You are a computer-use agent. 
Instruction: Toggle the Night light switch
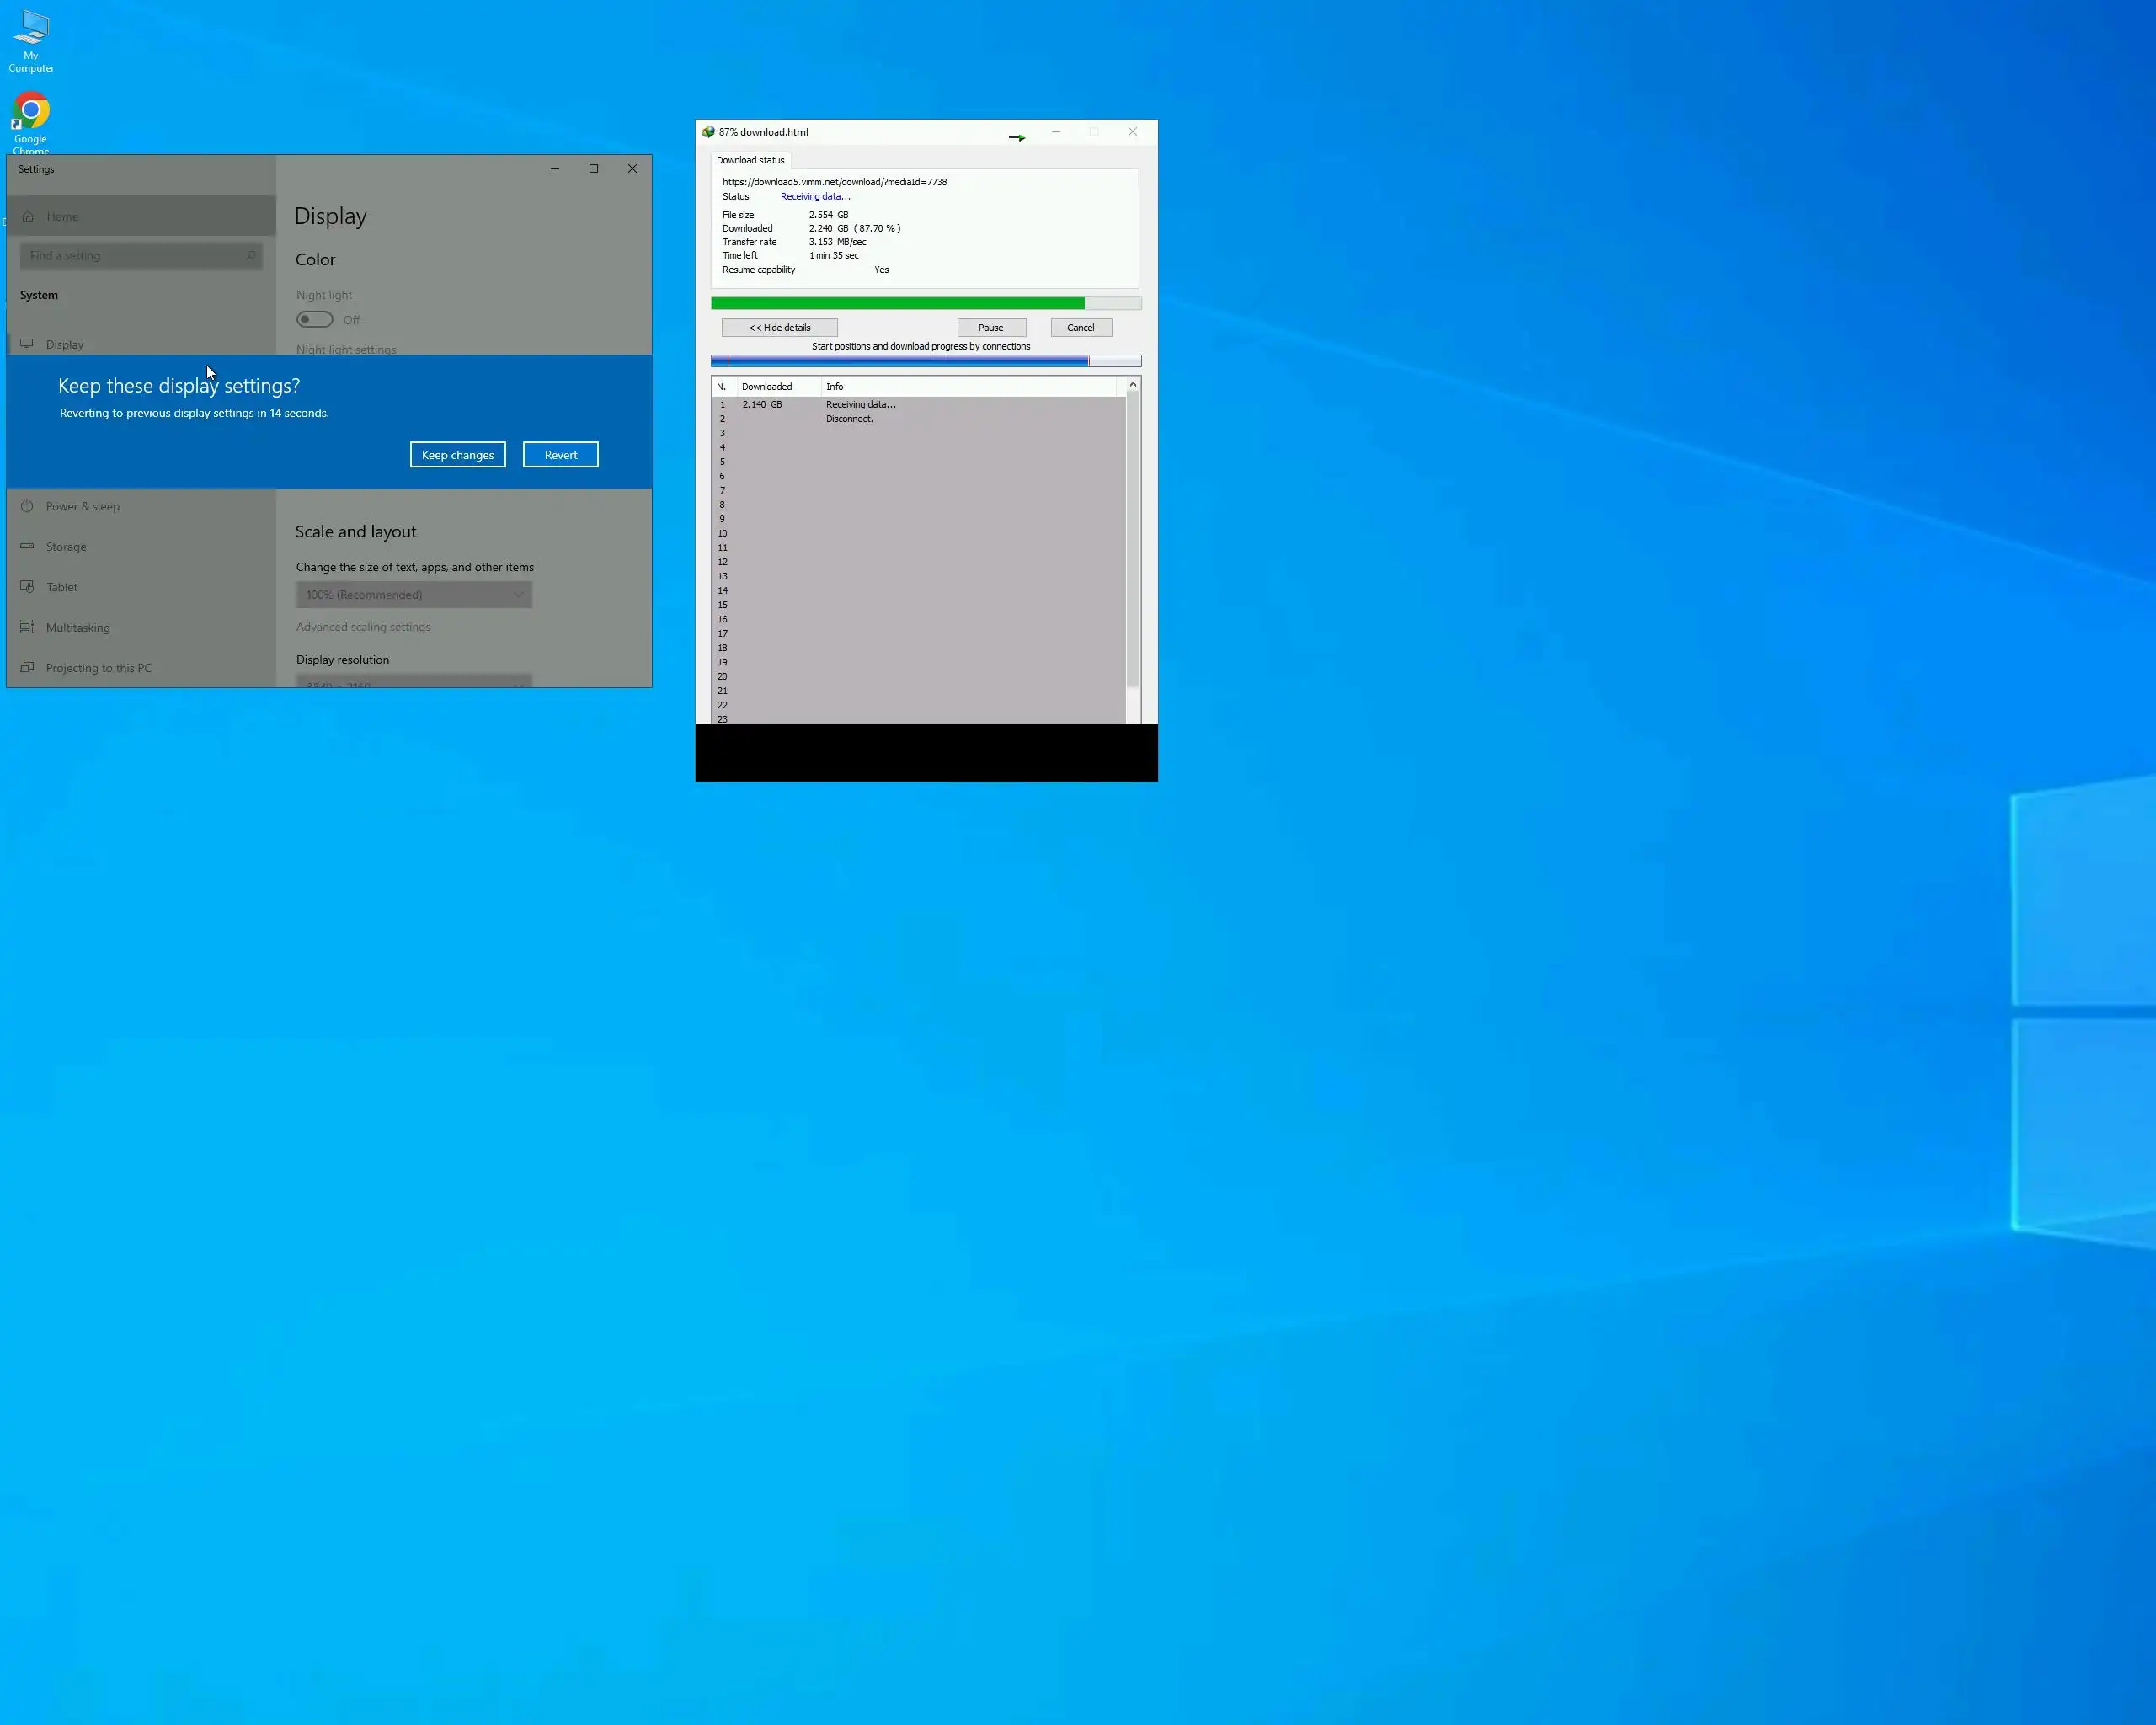pos(314,319)
